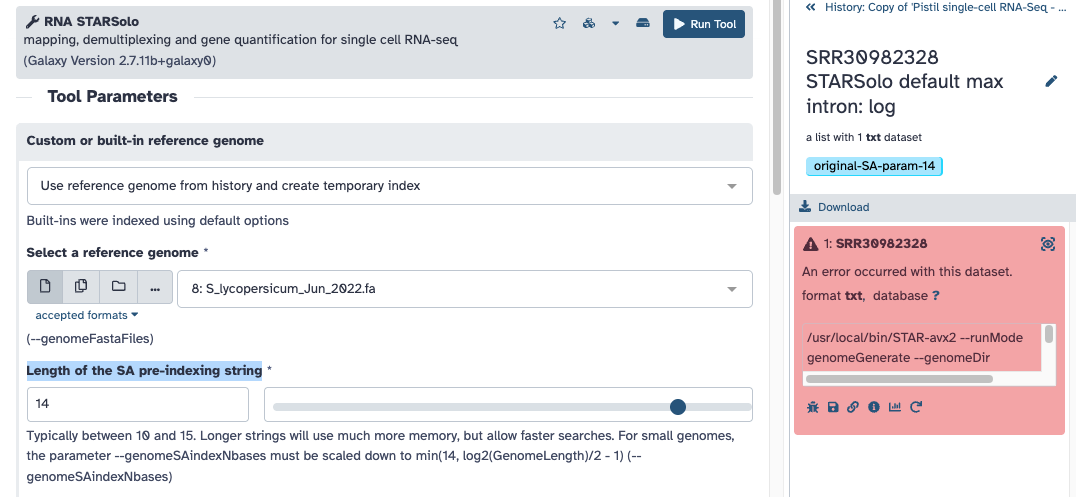Edit collection name with pencil icon
This screenshot has height=497, width=1076.
(1051, 81)
